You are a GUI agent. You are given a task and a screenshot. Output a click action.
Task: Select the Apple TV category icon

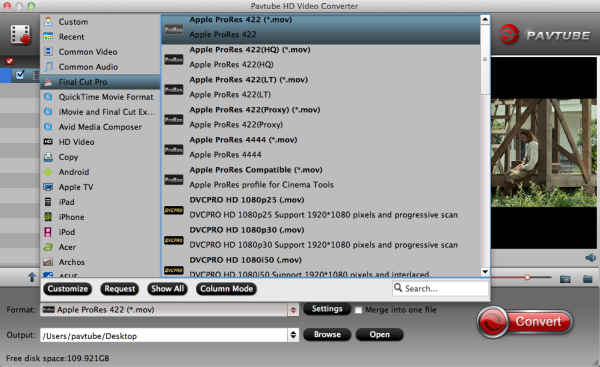pos(48,187)
